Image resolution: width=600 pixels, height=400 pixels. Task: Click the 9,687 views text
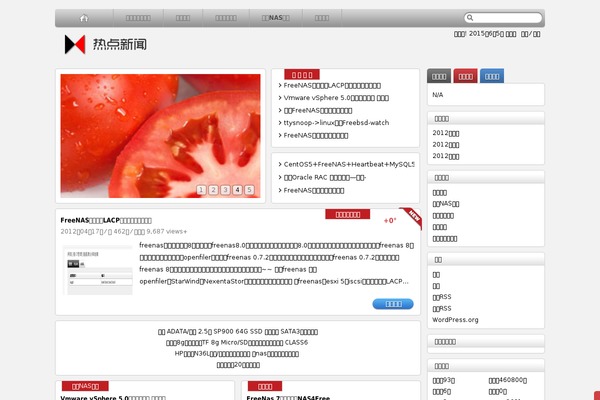click(x=166, y=232)
